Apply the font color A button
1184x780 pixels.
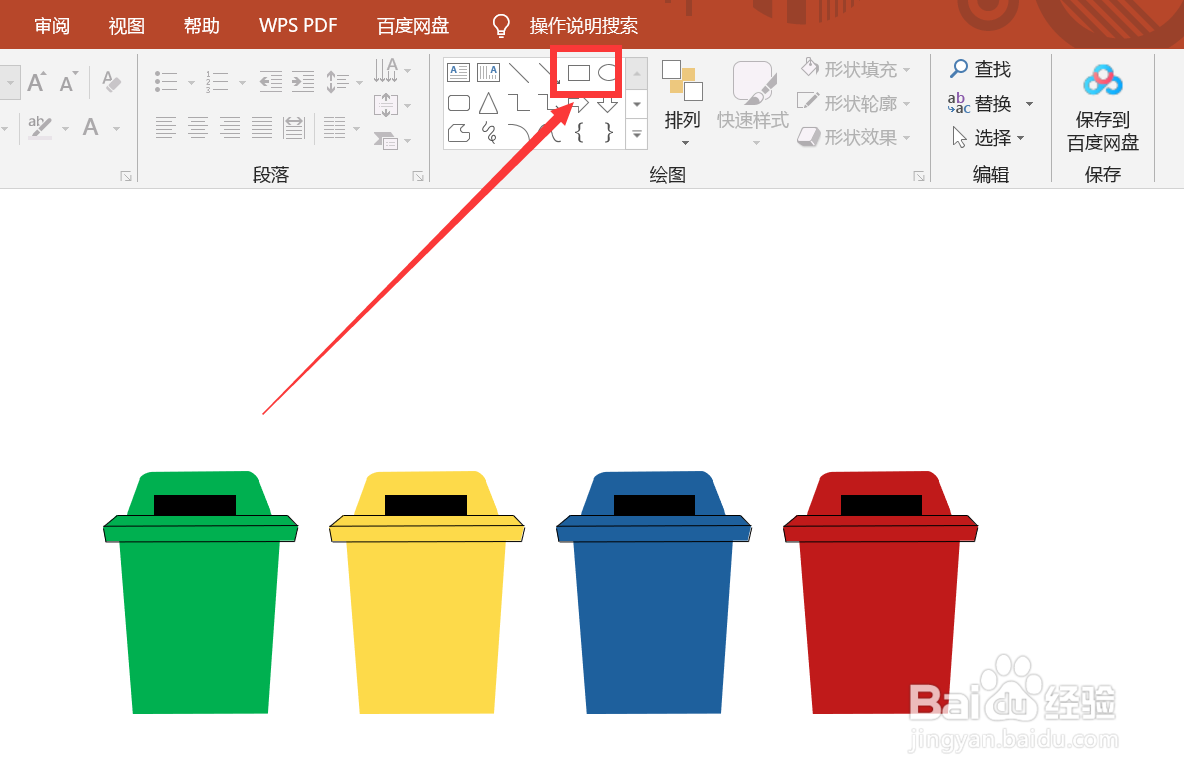(x=91, y=127)
